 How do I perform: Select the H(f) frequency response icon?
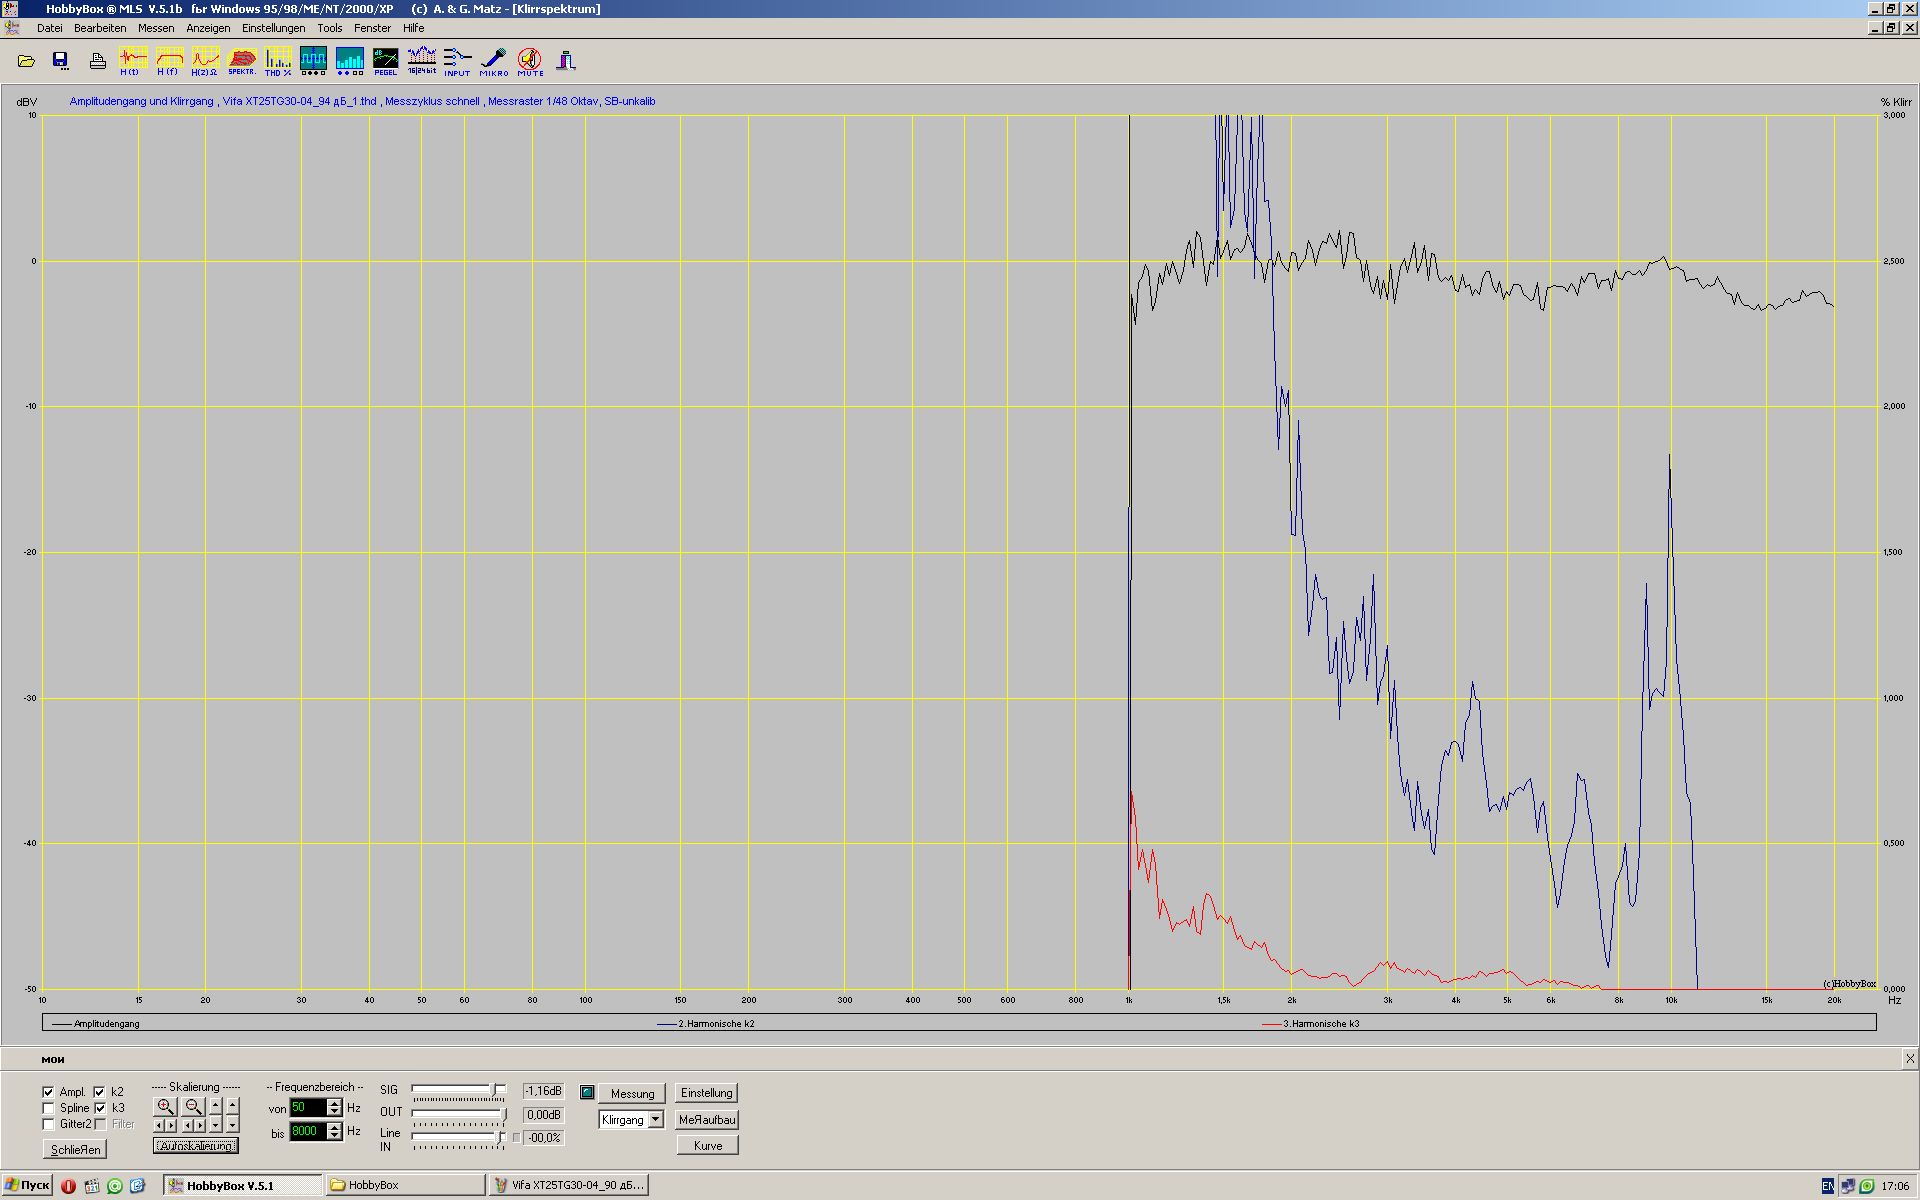(168, 60)
